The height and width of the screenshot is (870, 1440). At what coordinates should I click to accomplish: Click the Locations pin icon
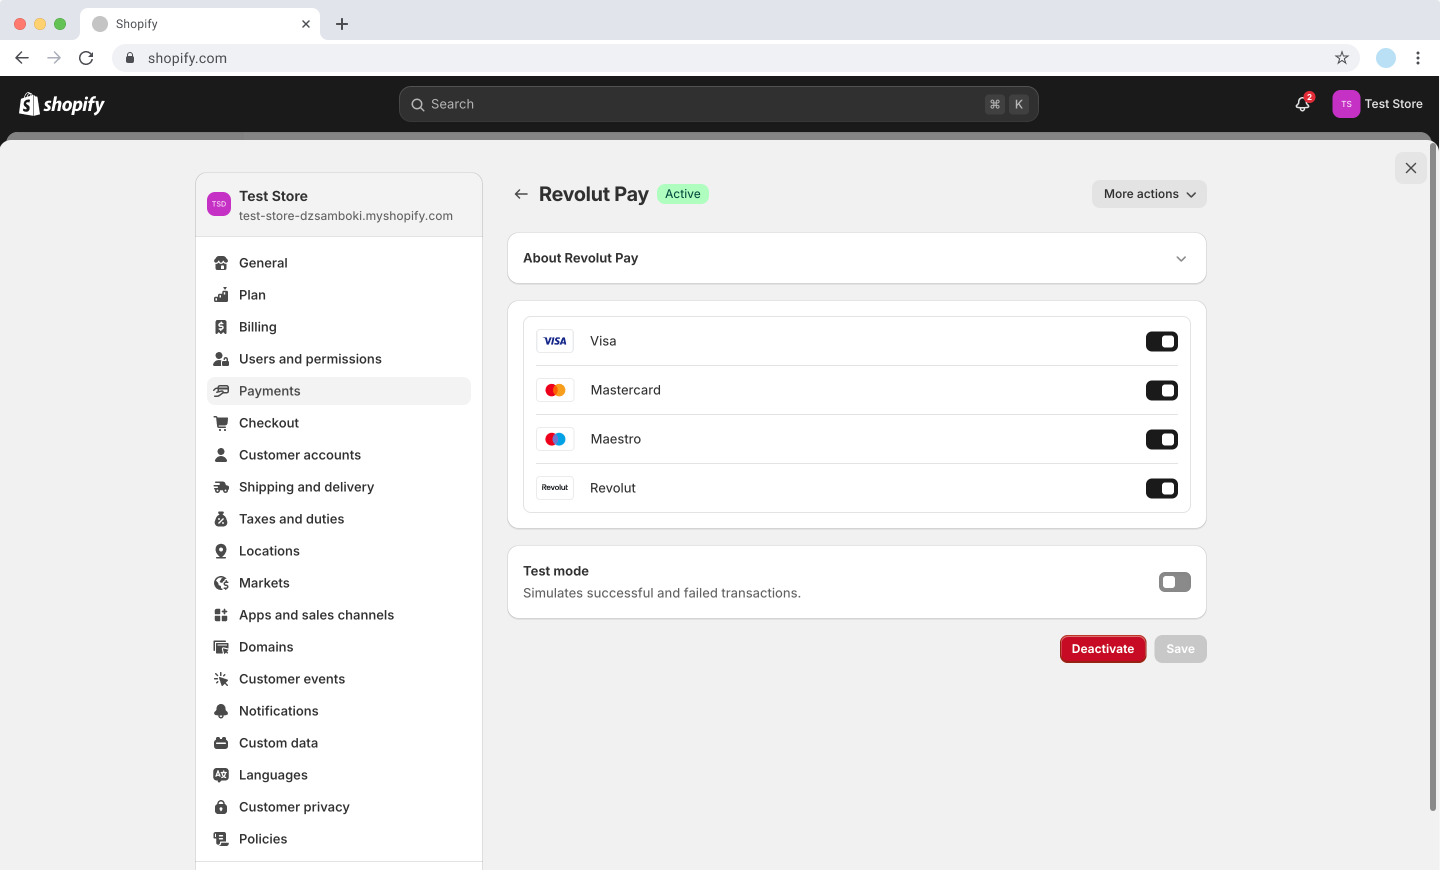(x=221, y=551)
